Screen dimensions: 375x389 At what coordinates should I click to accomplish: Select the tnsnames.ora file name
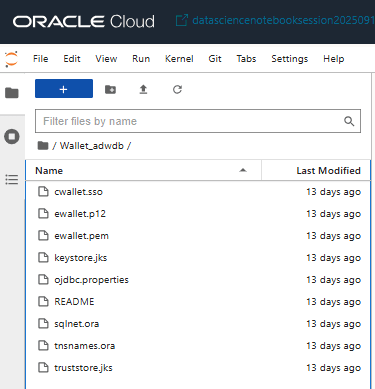click(x=85, y=346)
